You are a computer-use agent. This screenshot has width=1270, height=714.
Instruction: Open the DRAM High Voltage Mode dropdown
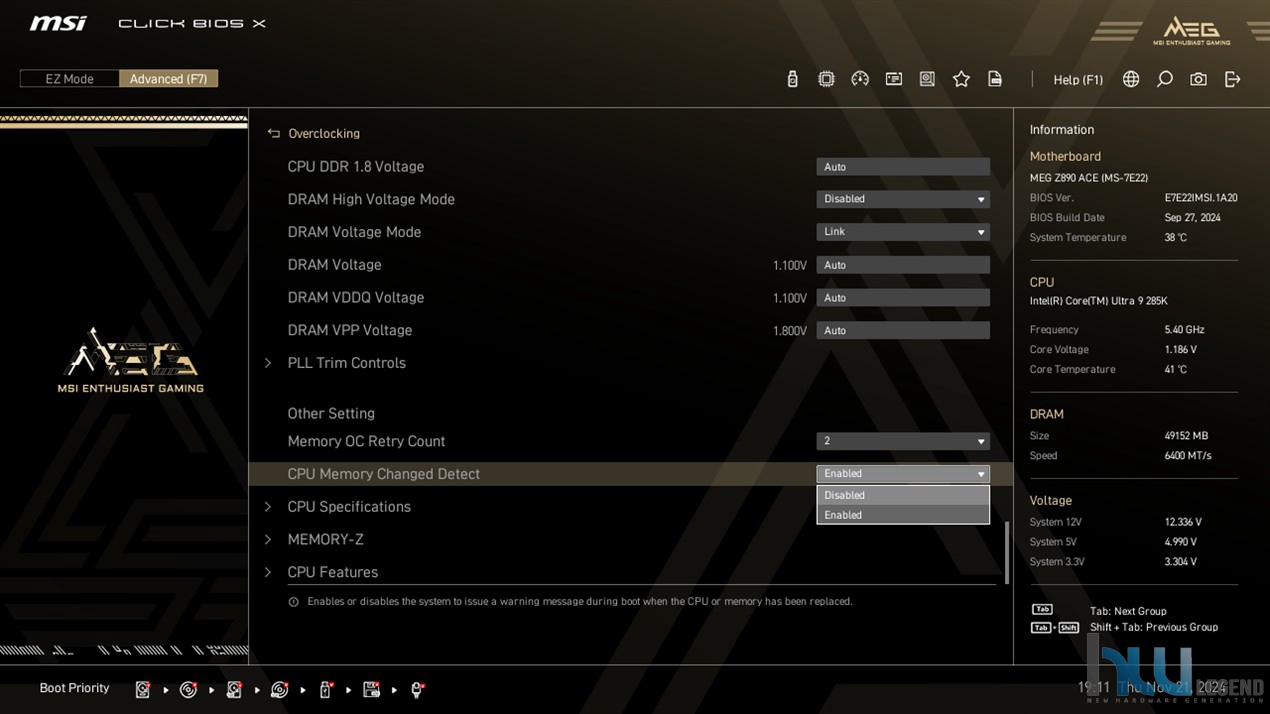(903, 199)
